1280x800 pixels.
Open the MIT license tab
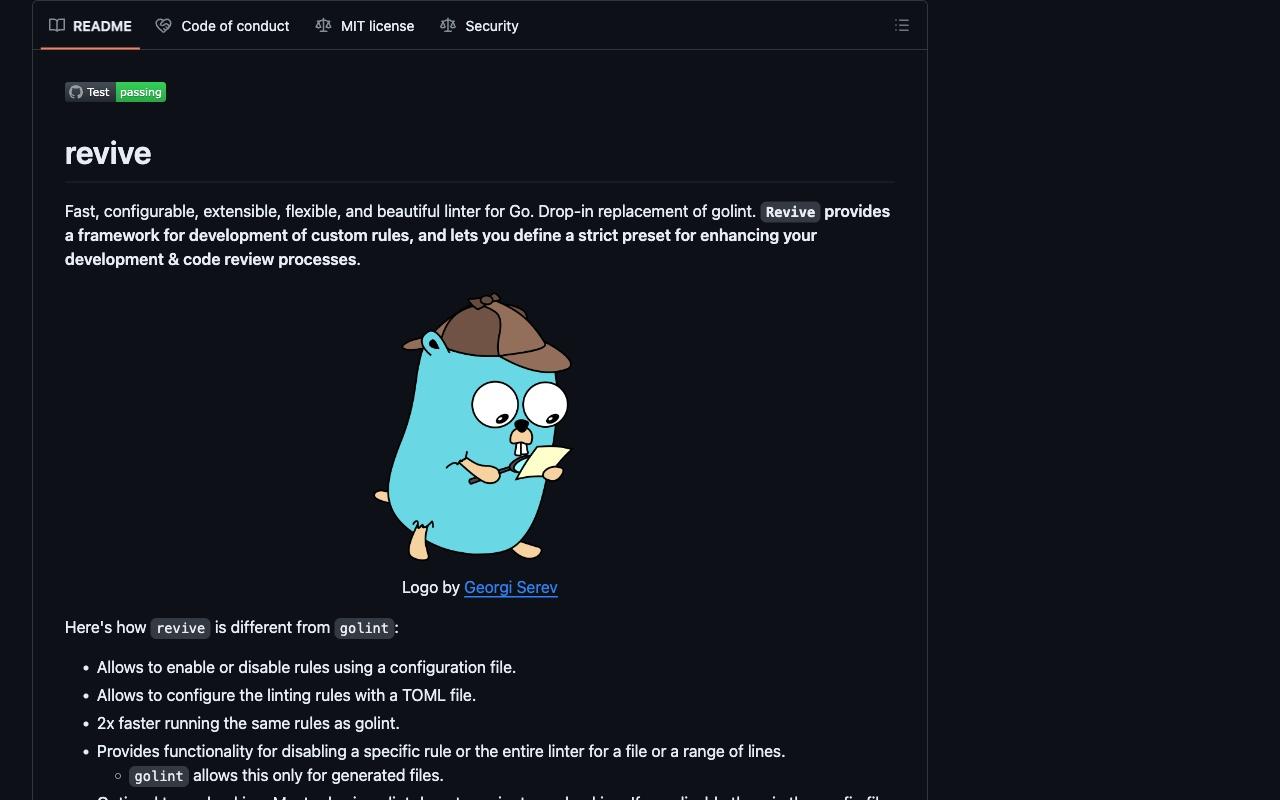click(365, 26)
